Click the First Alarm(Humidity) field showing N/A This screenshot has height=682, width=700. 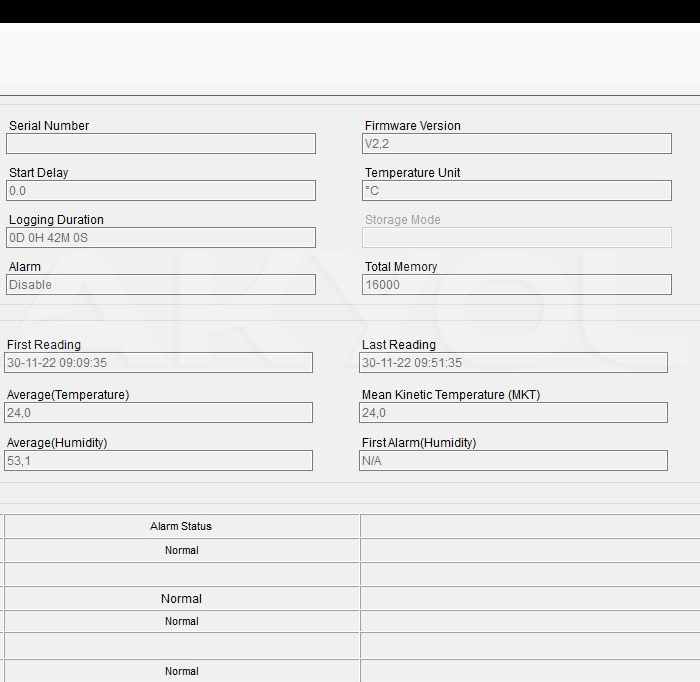pyautogui.click(x=513, y=461)
